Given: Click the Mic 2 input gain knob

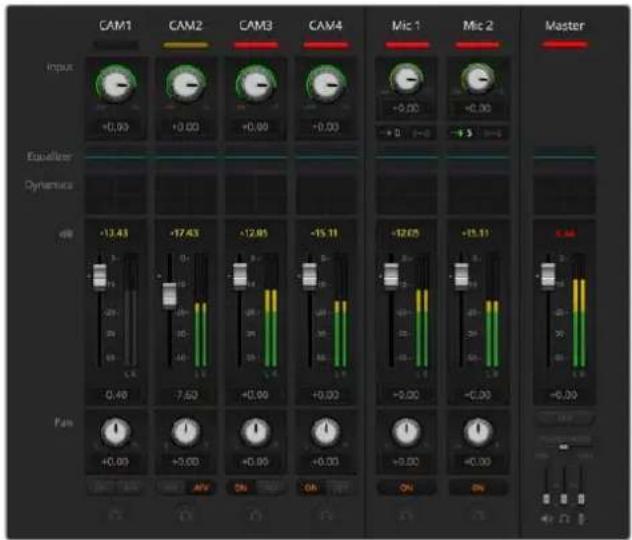Looking at the screenshot, I should tap(478, 79).
